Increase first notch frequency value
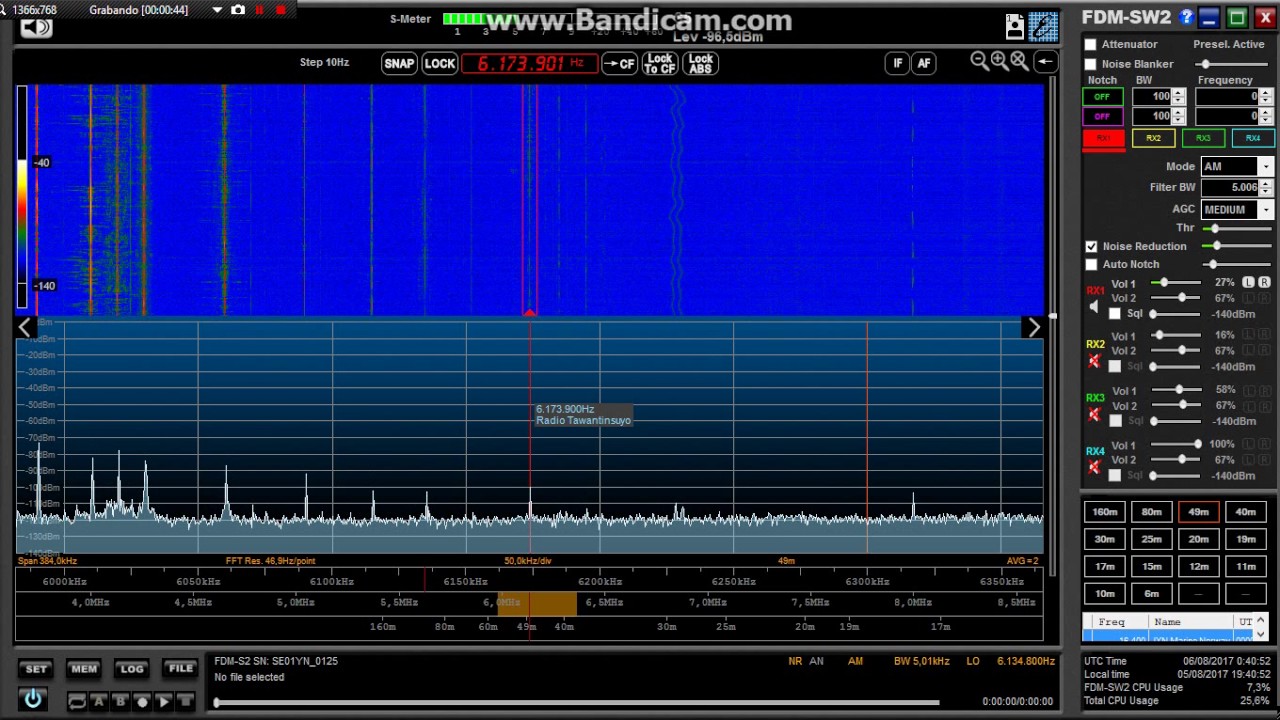The image size is (1280, 720). coord(1266,93)
